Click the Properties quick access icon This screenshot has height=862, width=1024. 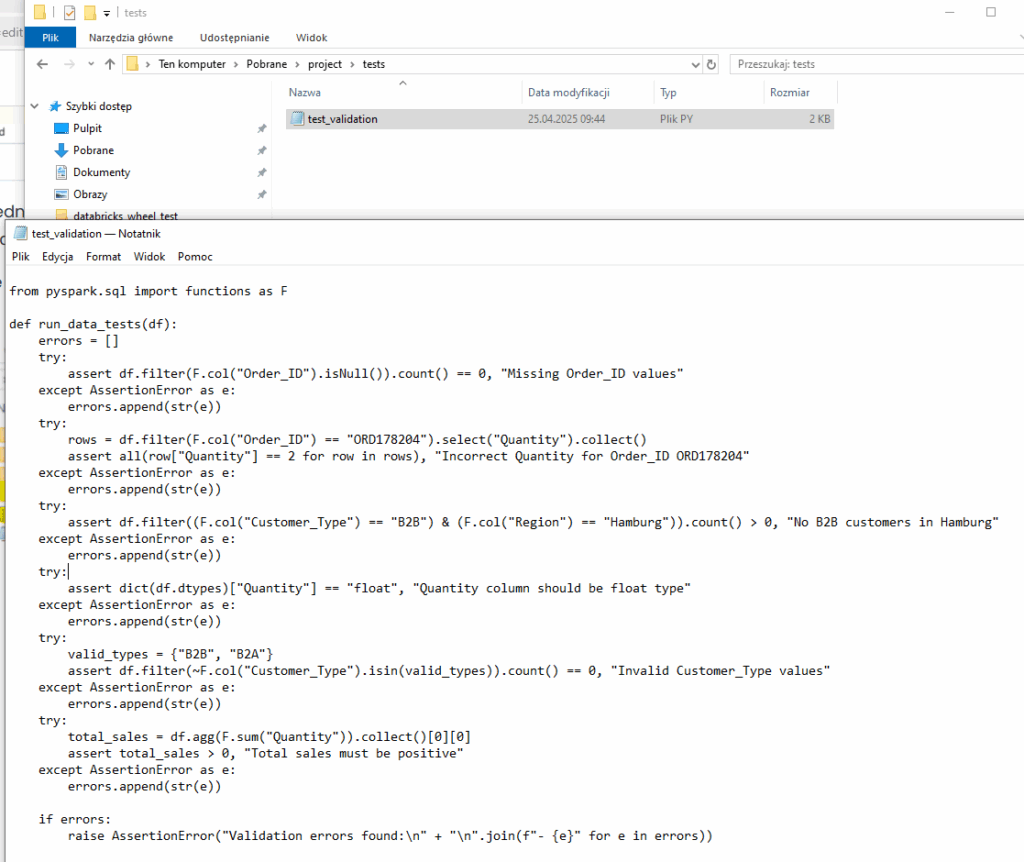click(69, 13)
